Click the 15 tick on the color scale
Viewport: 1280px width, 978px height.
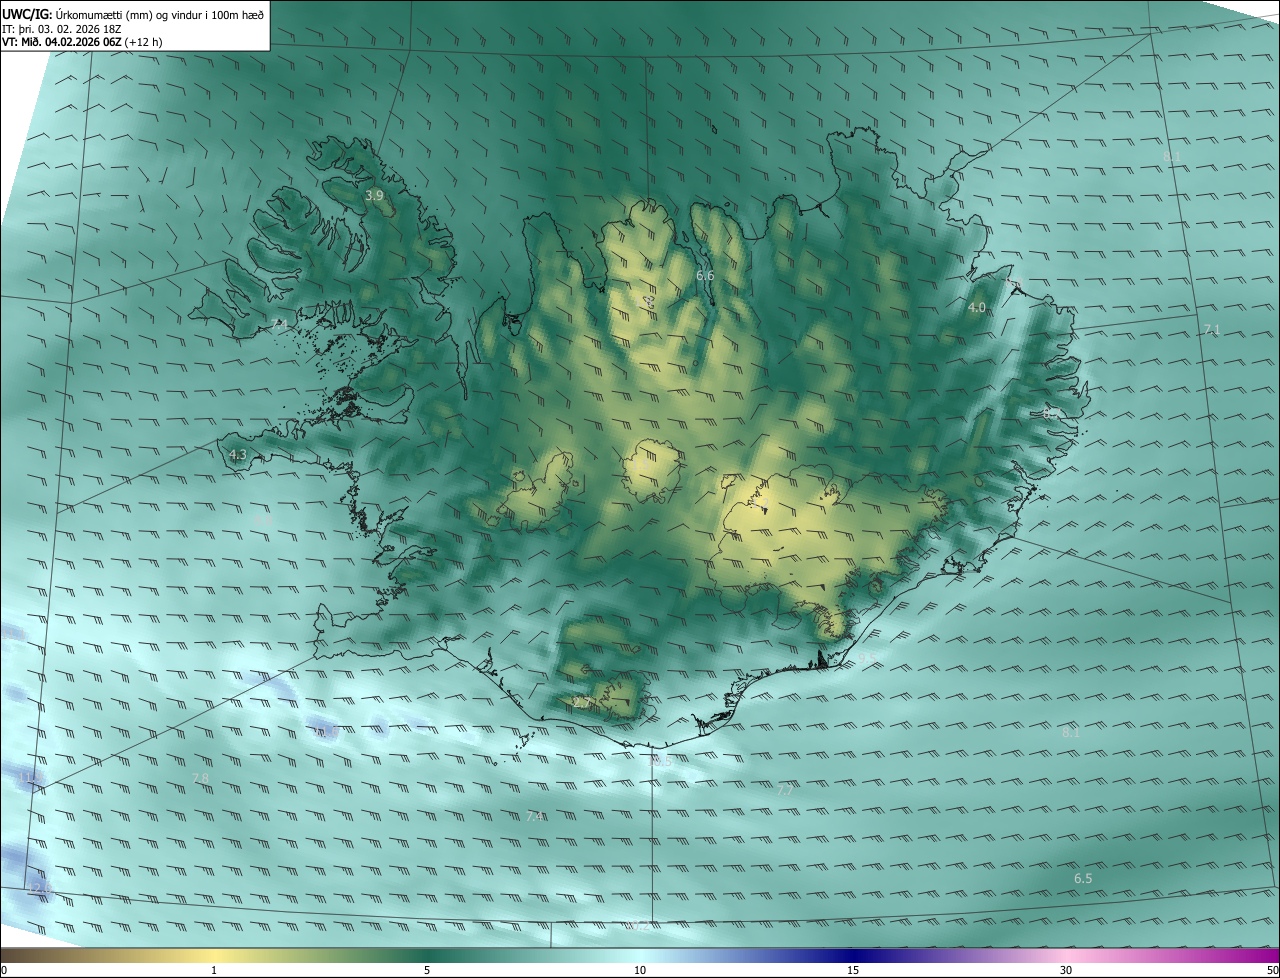(853, 970)
